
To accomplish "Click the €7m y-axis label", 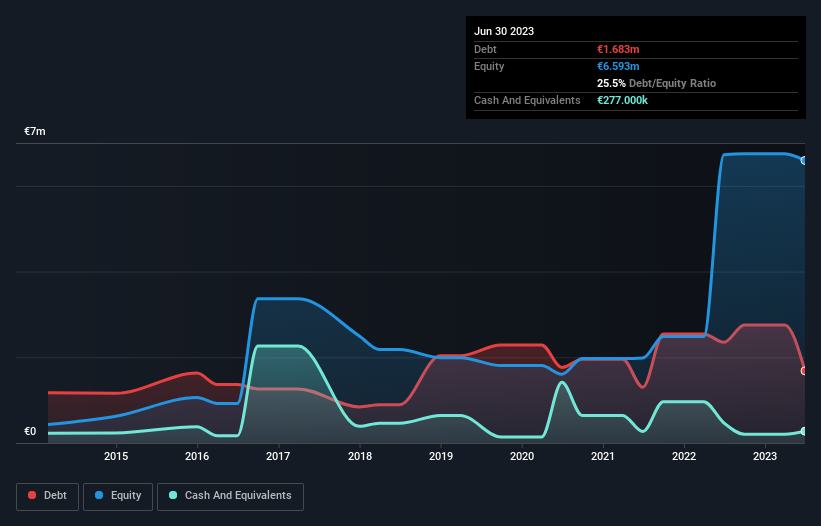I will click(x=35, y=131).
